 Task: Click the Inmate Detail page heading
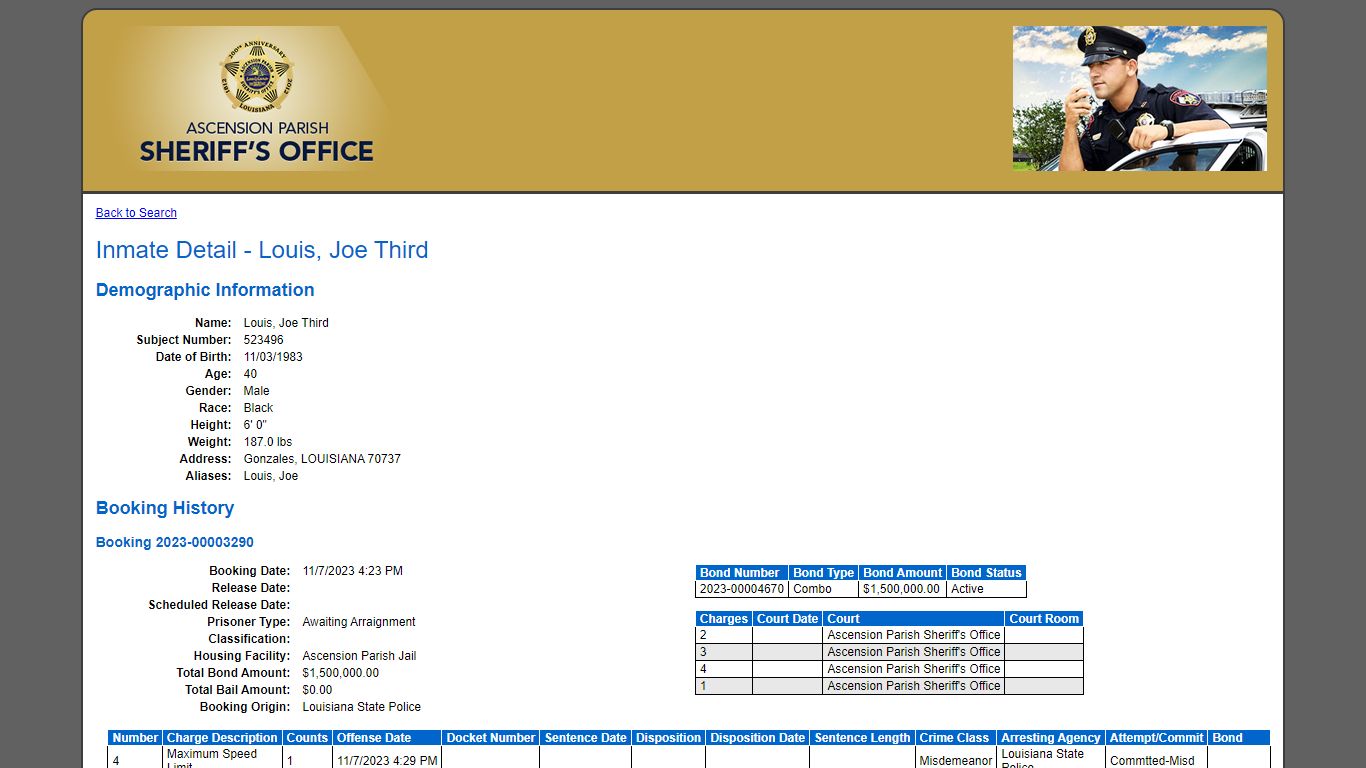click(262, 250)
